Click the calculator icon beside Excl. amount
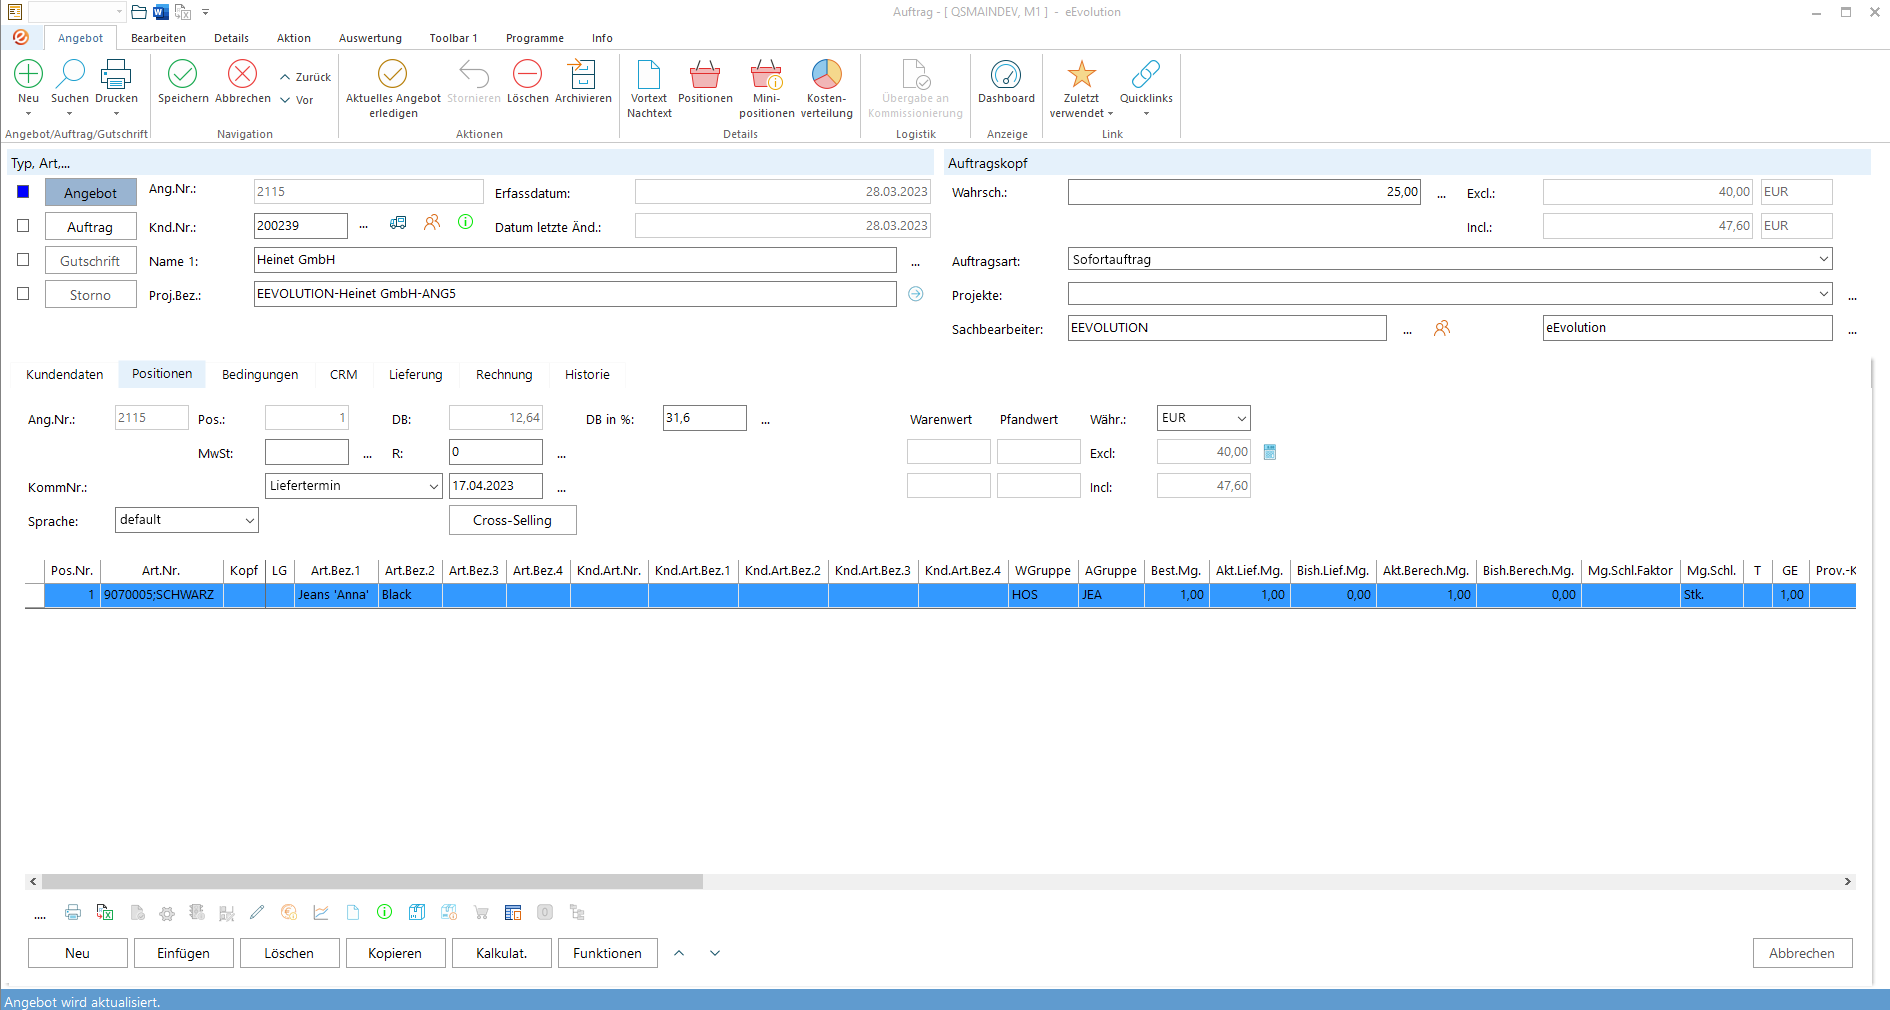 1270,452
